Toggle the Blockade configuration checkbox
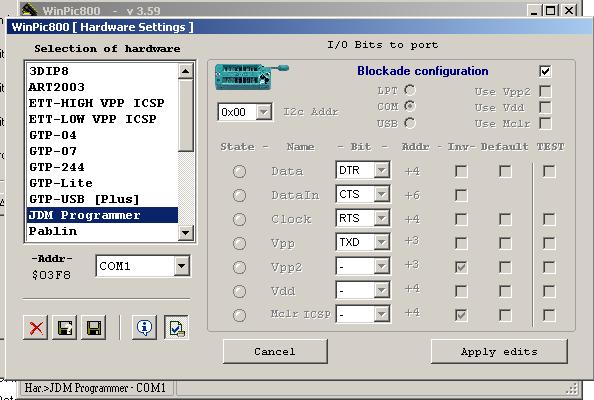This screenshot has height=400, width=594. [545, 71]
